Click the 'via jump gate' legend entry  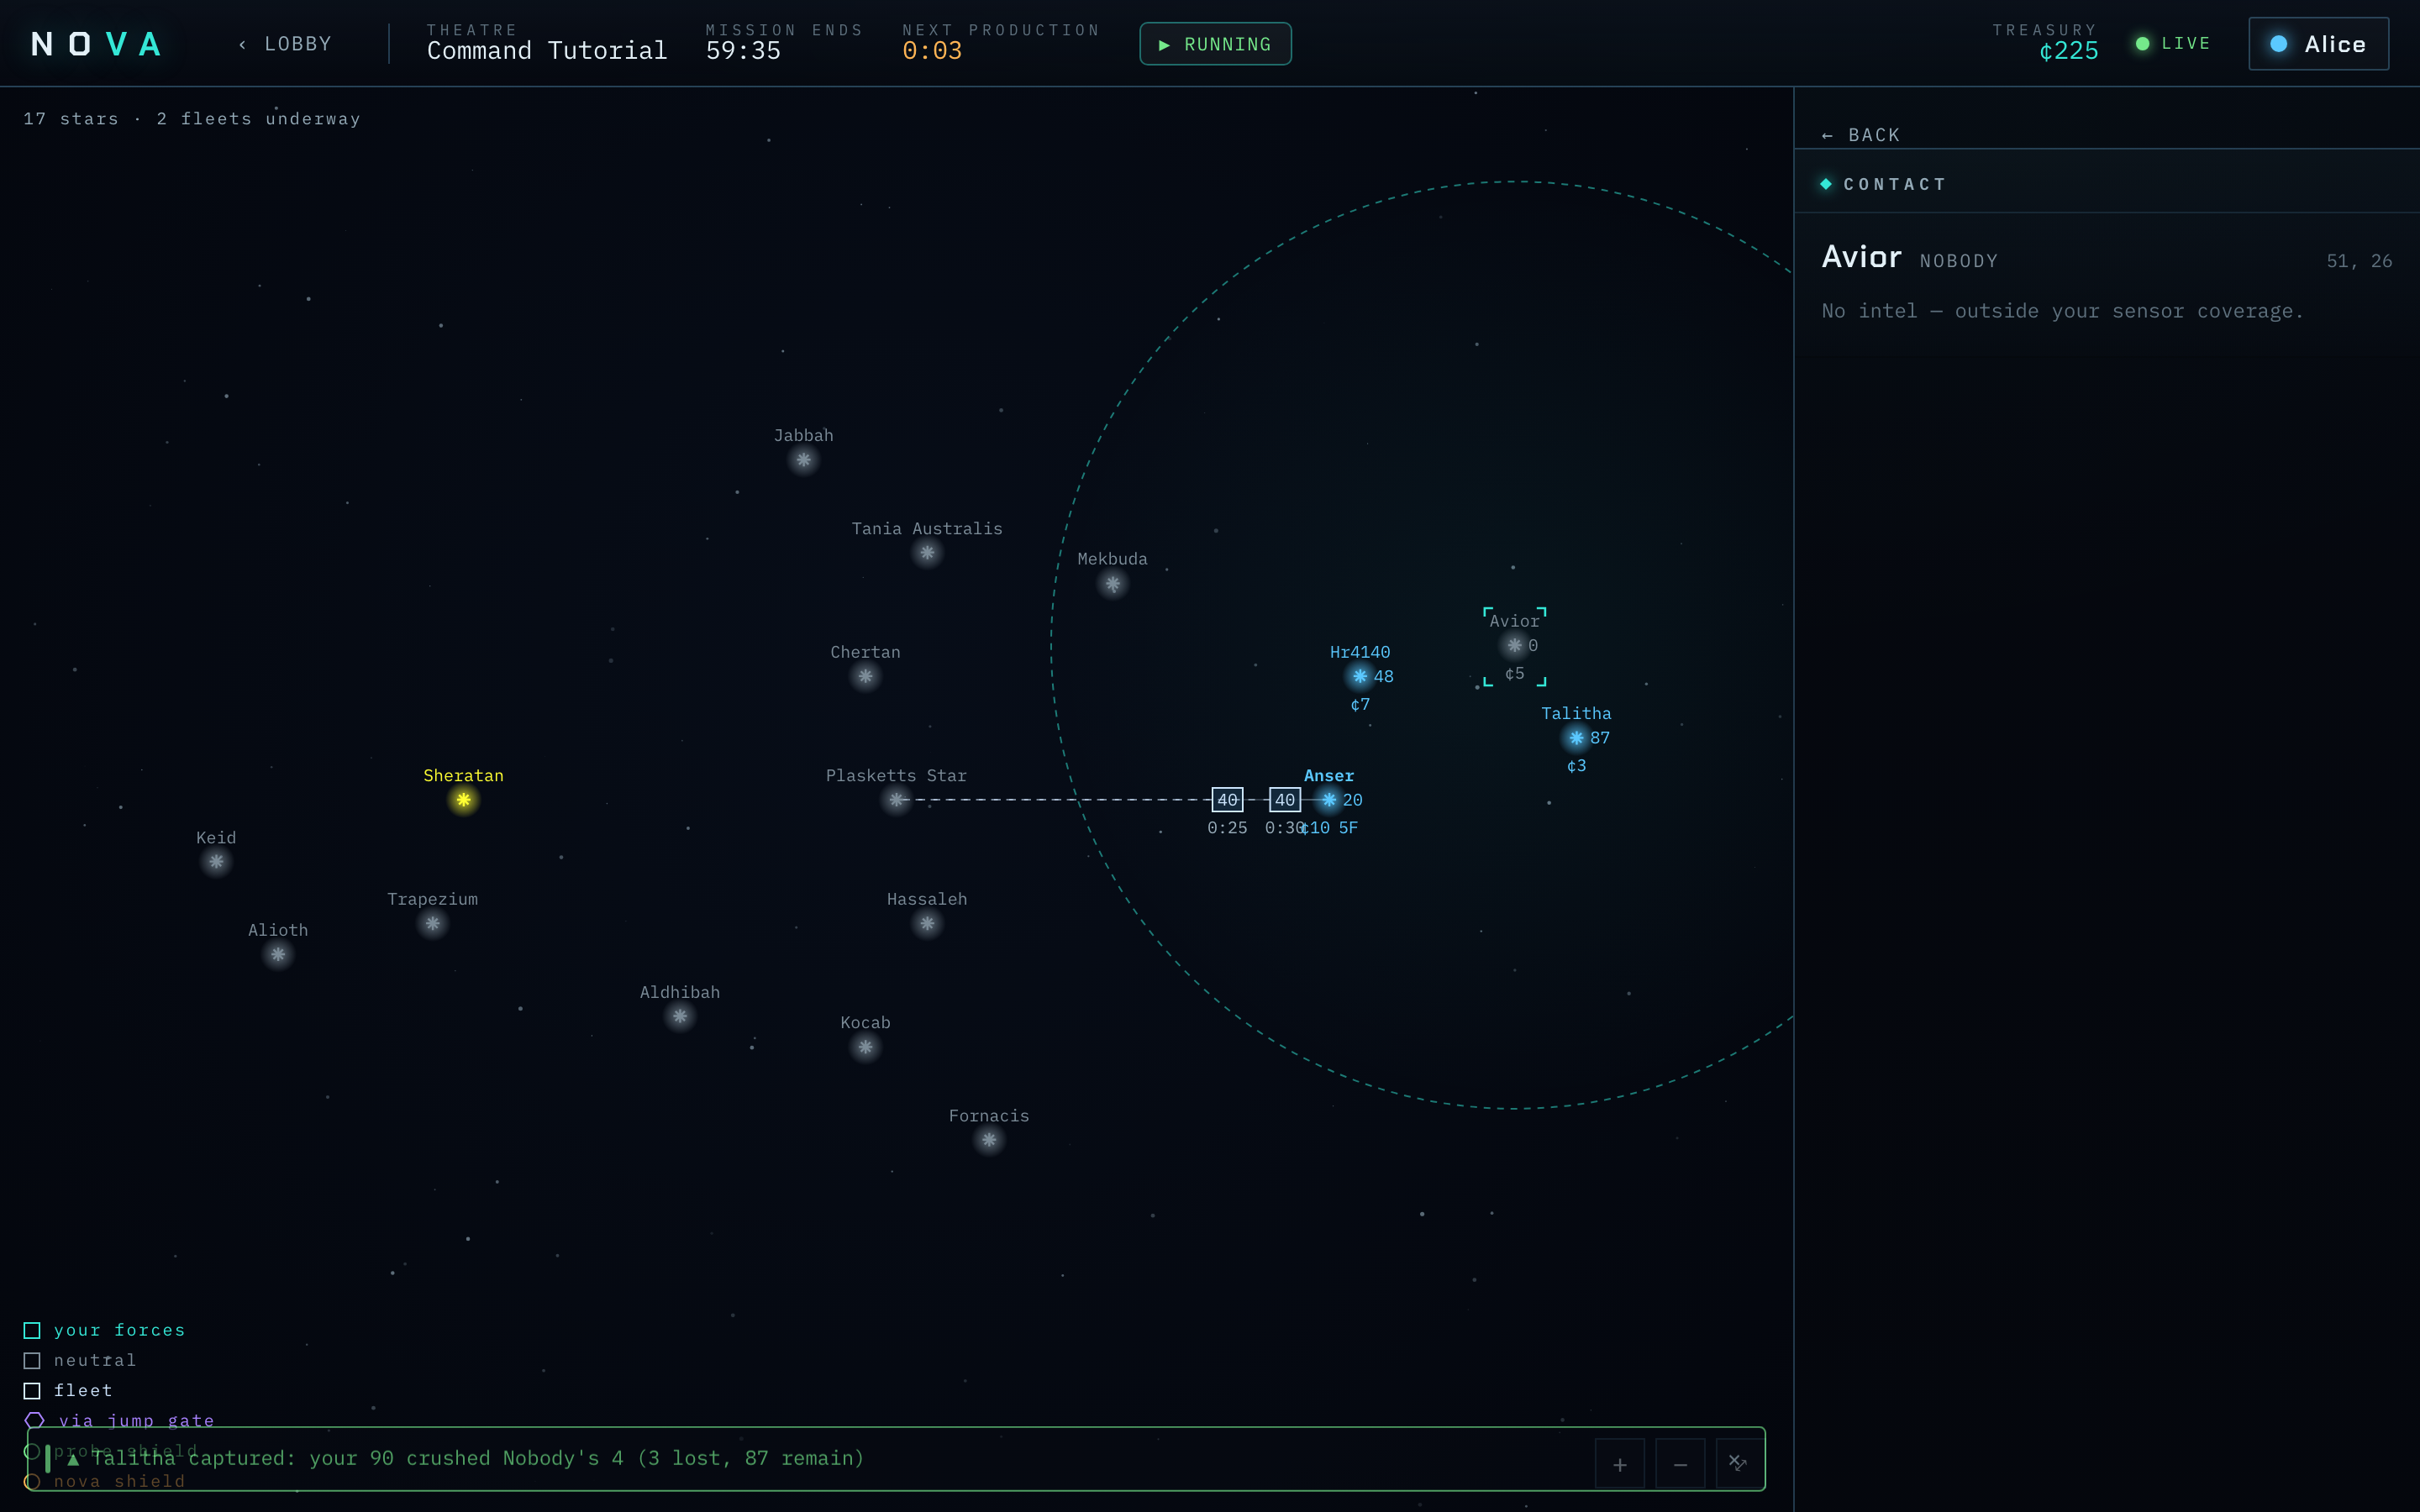tap(119, 1420)
